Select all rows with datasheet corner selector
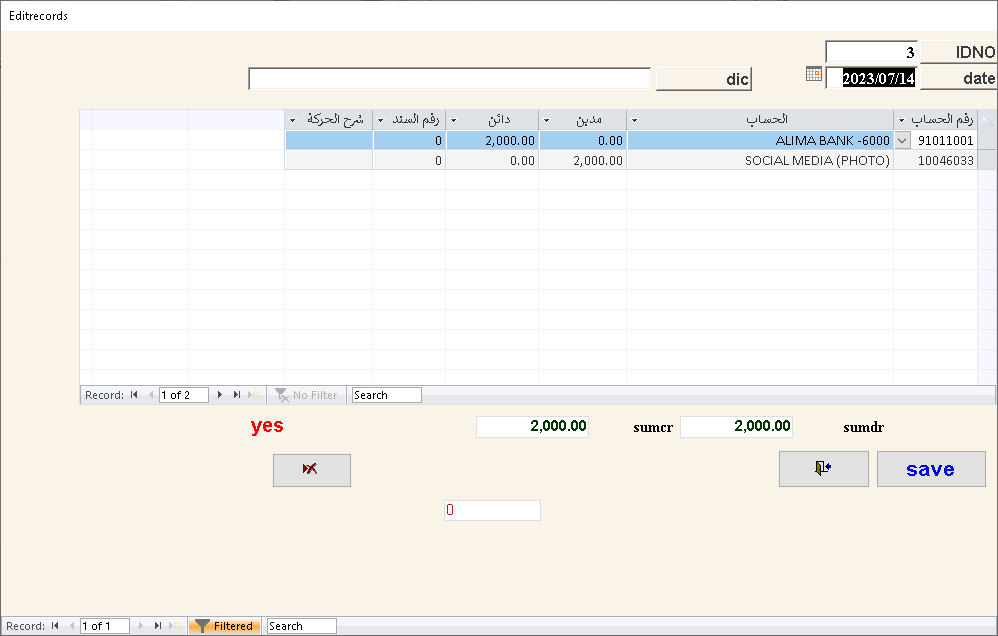Viewport: 998px width, 636px height. coord(987,120)
